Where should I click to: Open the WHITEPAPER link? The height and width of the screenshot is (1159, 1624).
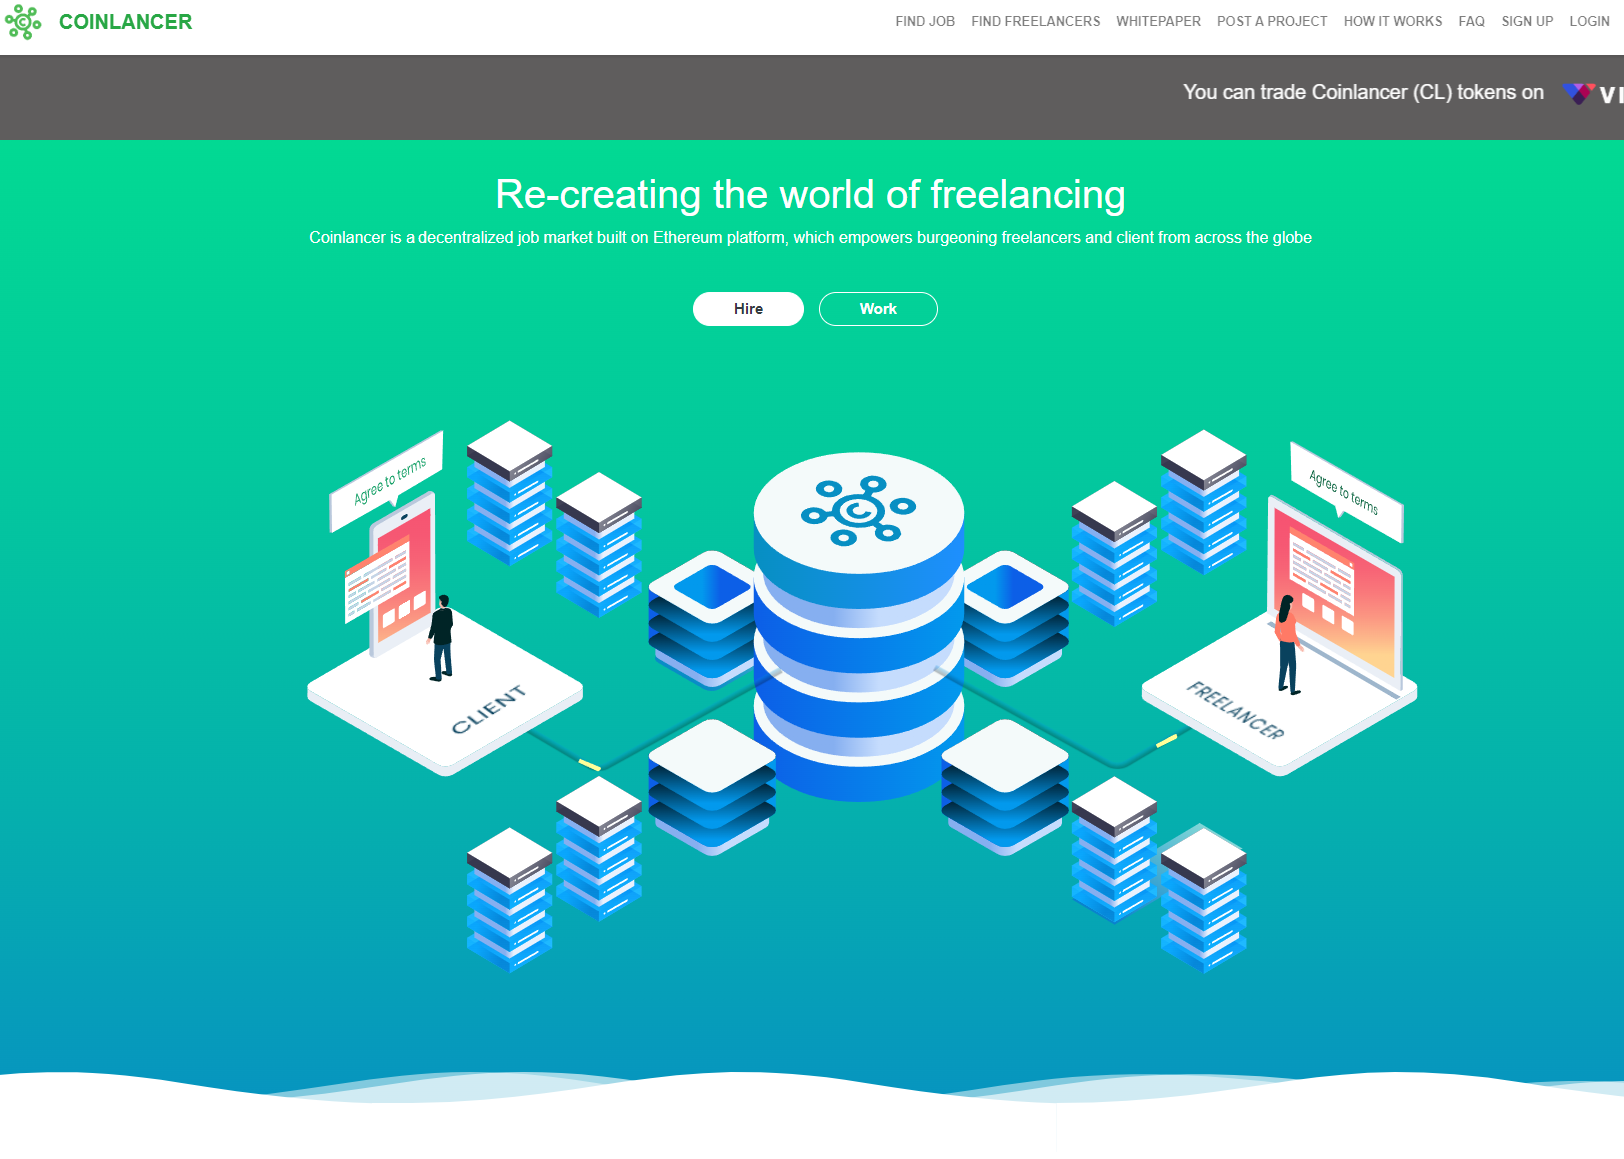point(1158,21)
